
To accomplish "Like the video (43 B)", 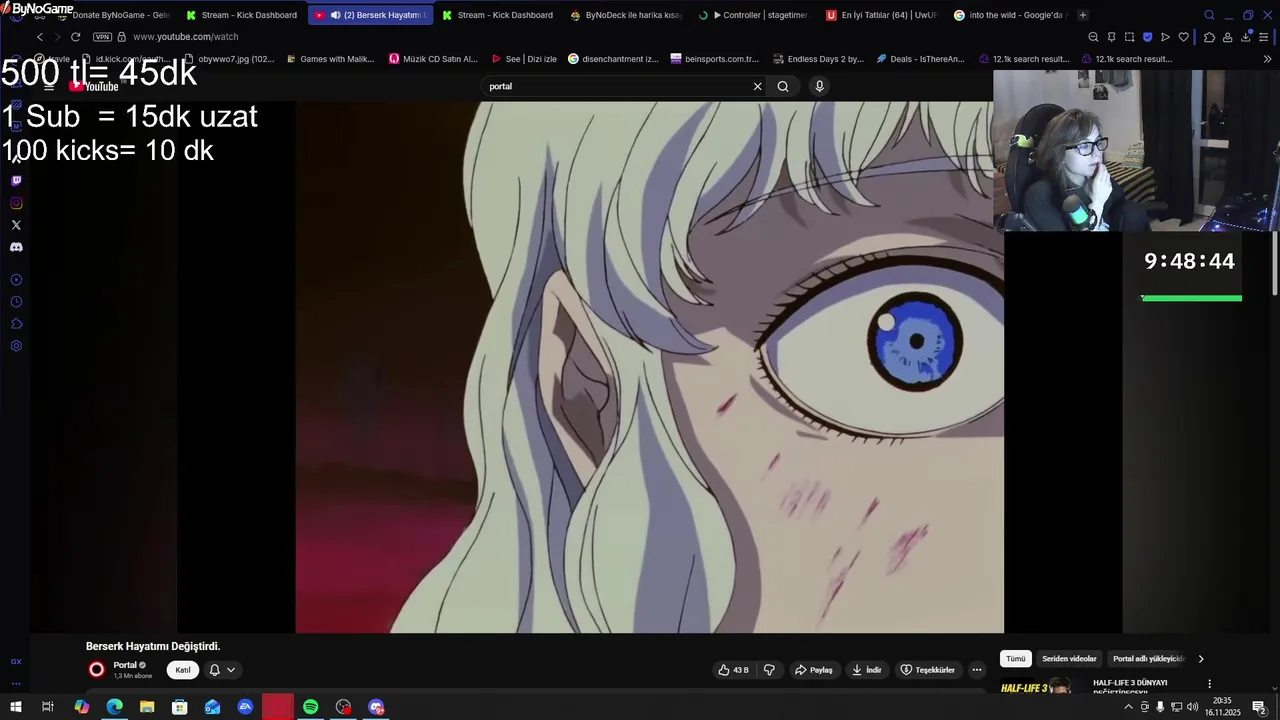I will coord(733,670).
